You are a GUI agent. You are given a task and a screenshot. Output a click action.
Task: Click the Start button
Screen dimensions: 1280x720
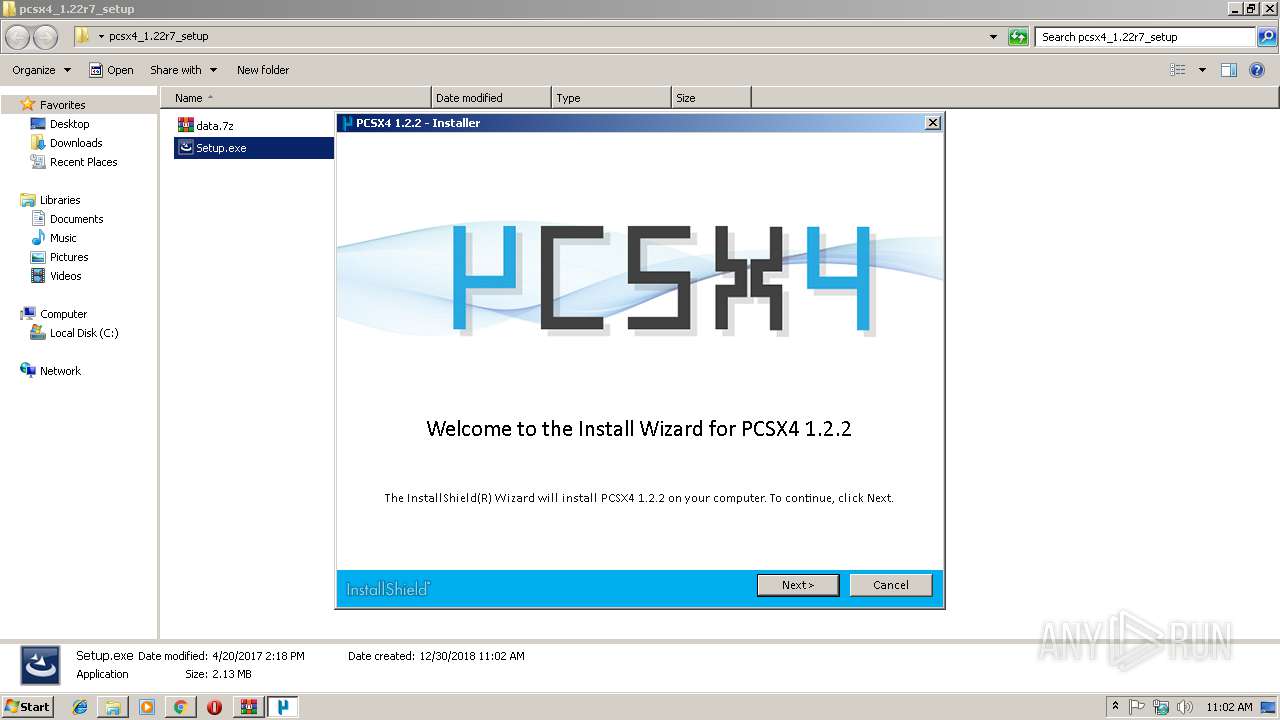pos(28,707)
